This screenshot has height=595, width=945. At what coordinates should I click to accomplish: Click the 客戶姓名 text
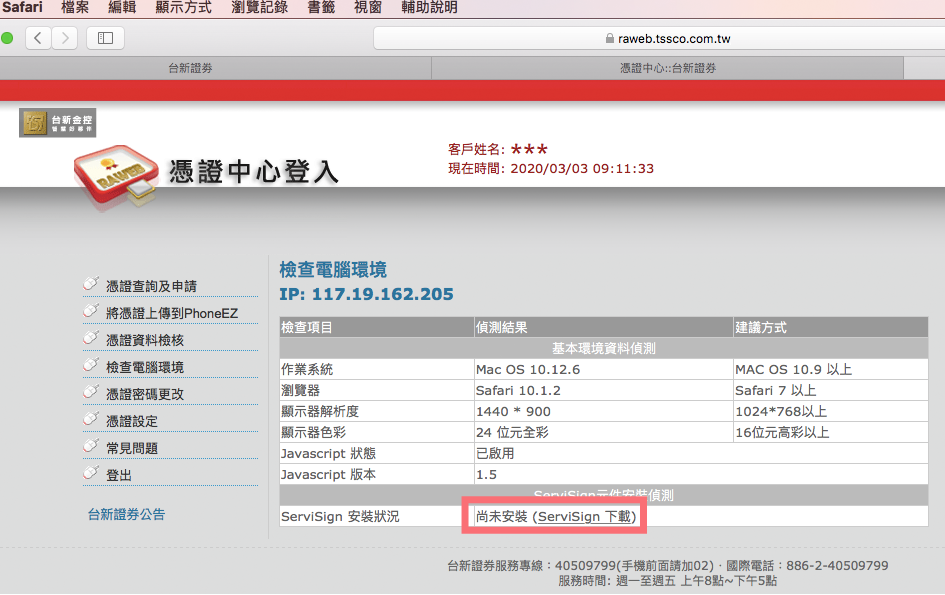[x=498, y=149]
